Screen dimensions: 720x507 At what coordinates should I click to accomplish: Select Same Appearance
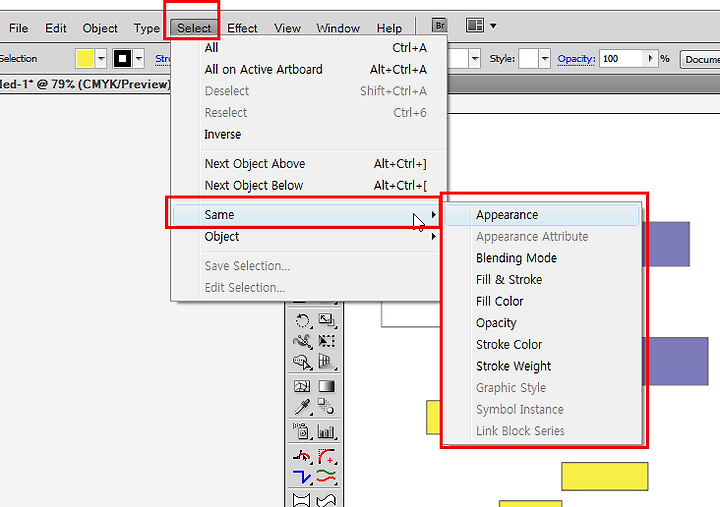point(542,215)
